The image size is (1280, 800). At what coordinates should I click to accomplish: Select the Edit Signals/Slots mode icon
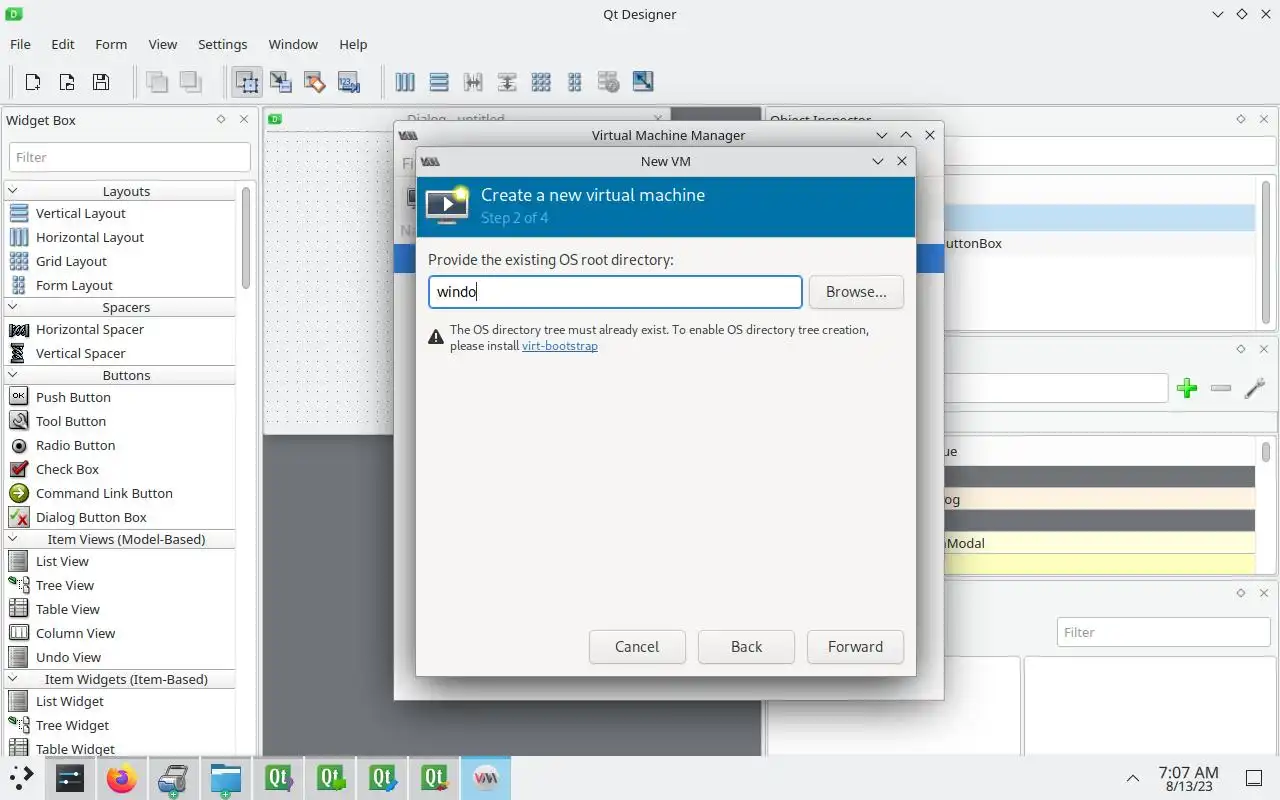pos(281,82)
